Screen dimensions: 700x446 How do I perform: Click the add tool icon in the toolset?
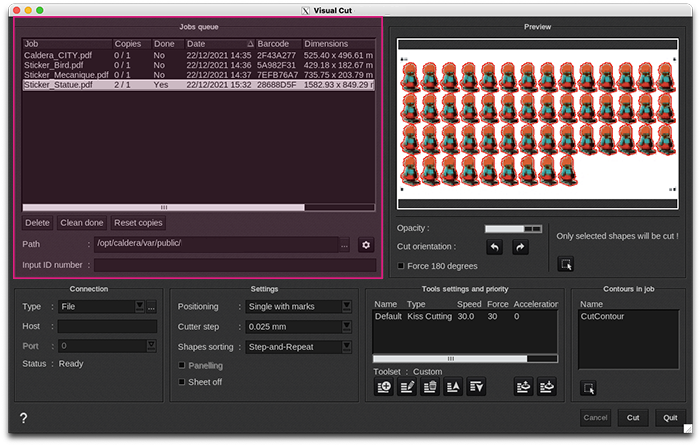click(384, 388)
